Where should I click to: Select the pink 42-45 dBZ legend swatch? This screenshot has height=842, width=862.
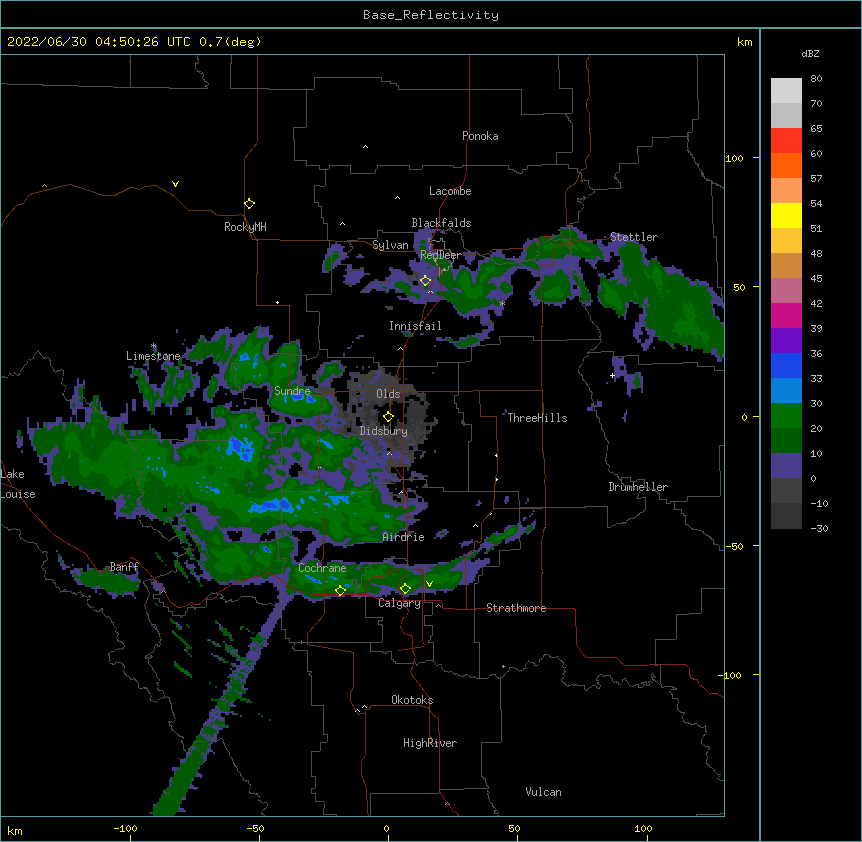tap(786, 291)
